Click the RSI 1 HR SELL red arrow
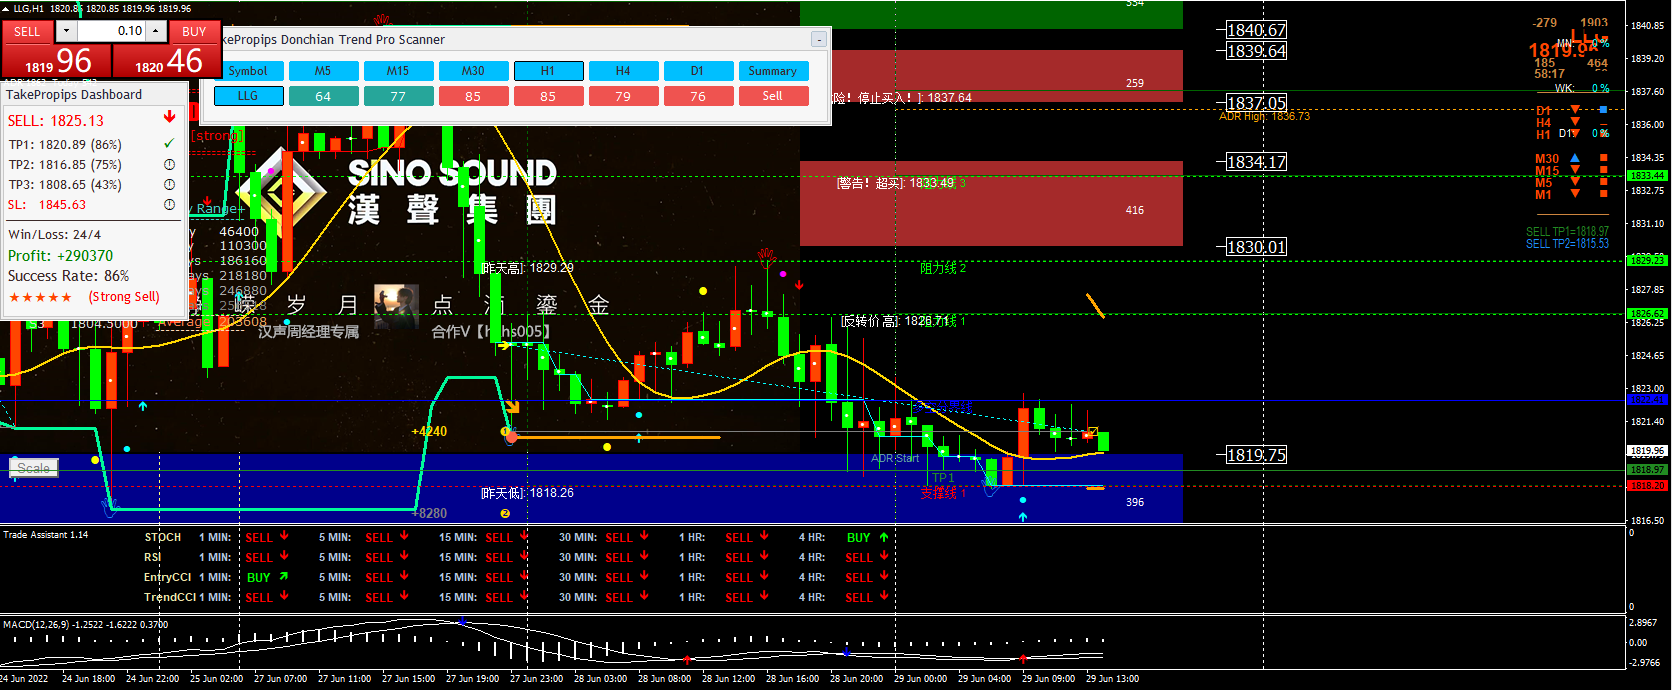Image resolution: width=1673 pixels, height=690 pixels. 764,556
